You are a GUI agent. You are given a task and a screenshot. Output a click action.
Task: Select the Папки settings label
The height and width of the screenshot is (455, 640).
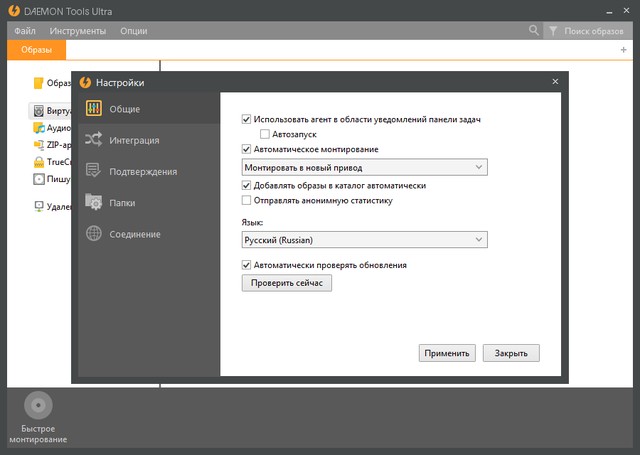pyautogui.click(x=122, y=203)
